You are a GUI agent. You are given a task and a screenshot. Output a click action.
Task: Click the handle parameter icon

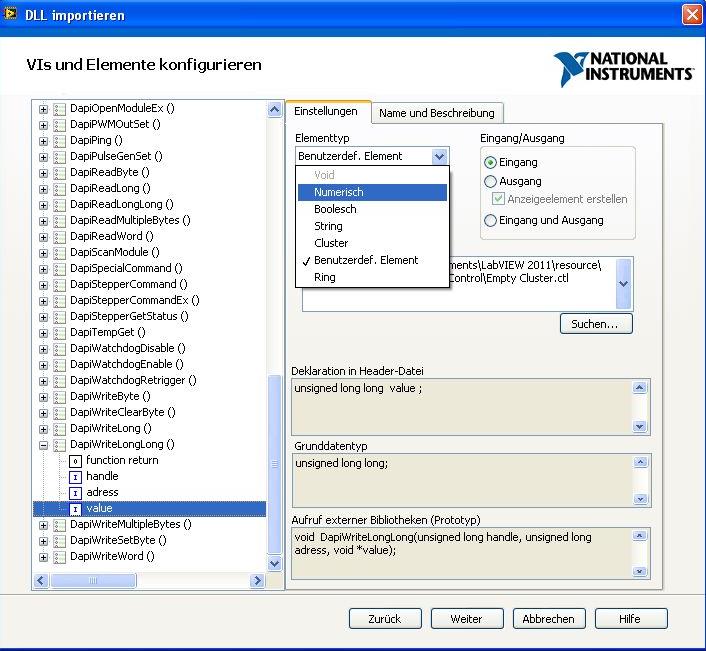75,476
